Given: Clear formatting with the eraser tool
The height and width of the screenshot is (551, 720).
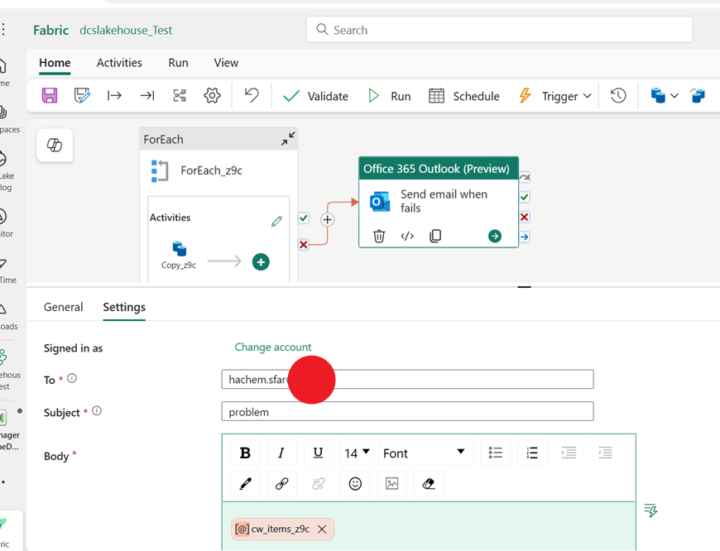Looking at the screenshot, I should pyautogui.click(x=428, y=484).
